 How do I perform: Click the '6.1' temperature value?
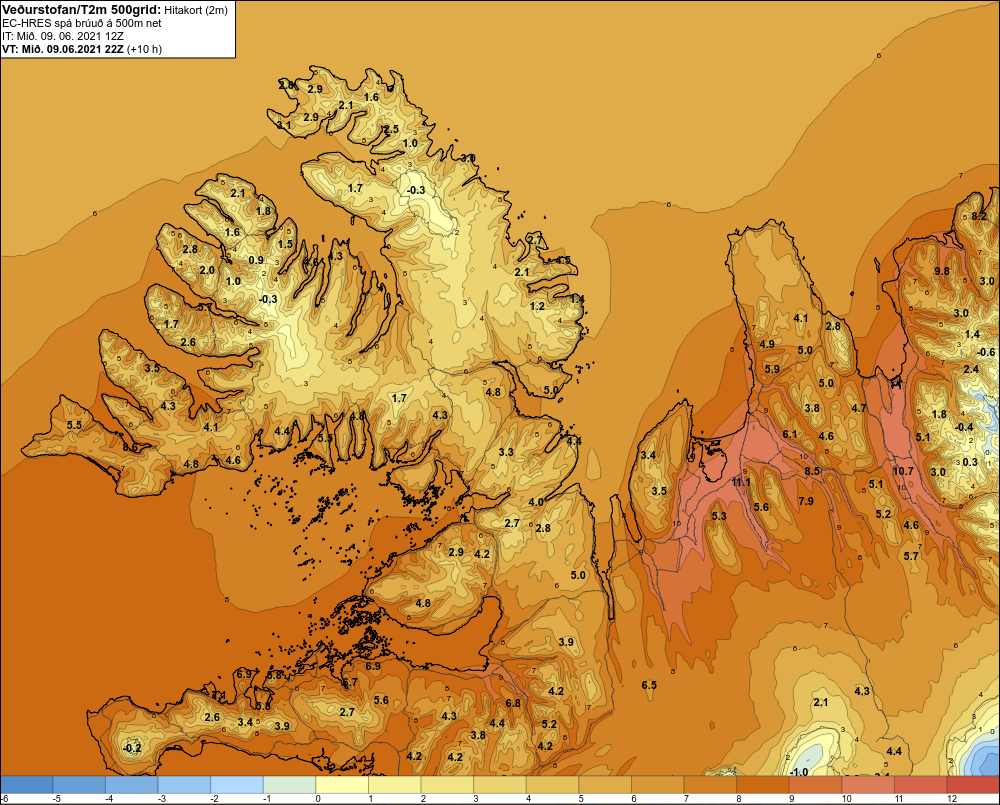tap(790, 434)
